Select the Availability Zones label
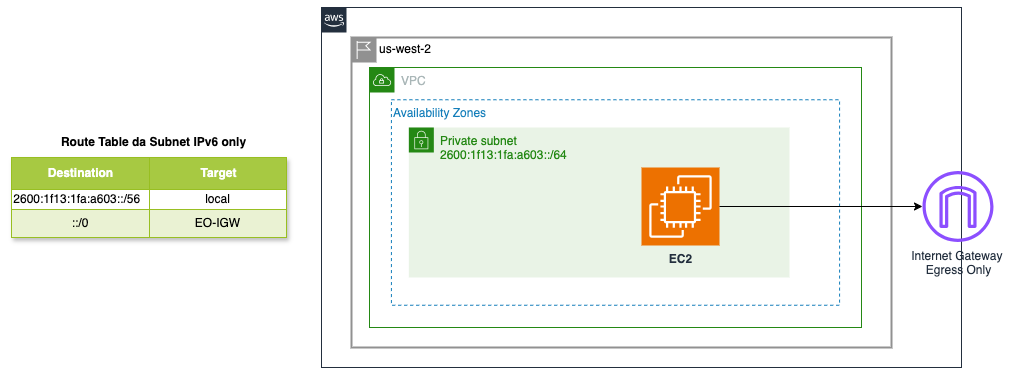1013x375 pixels. [439, 113]
